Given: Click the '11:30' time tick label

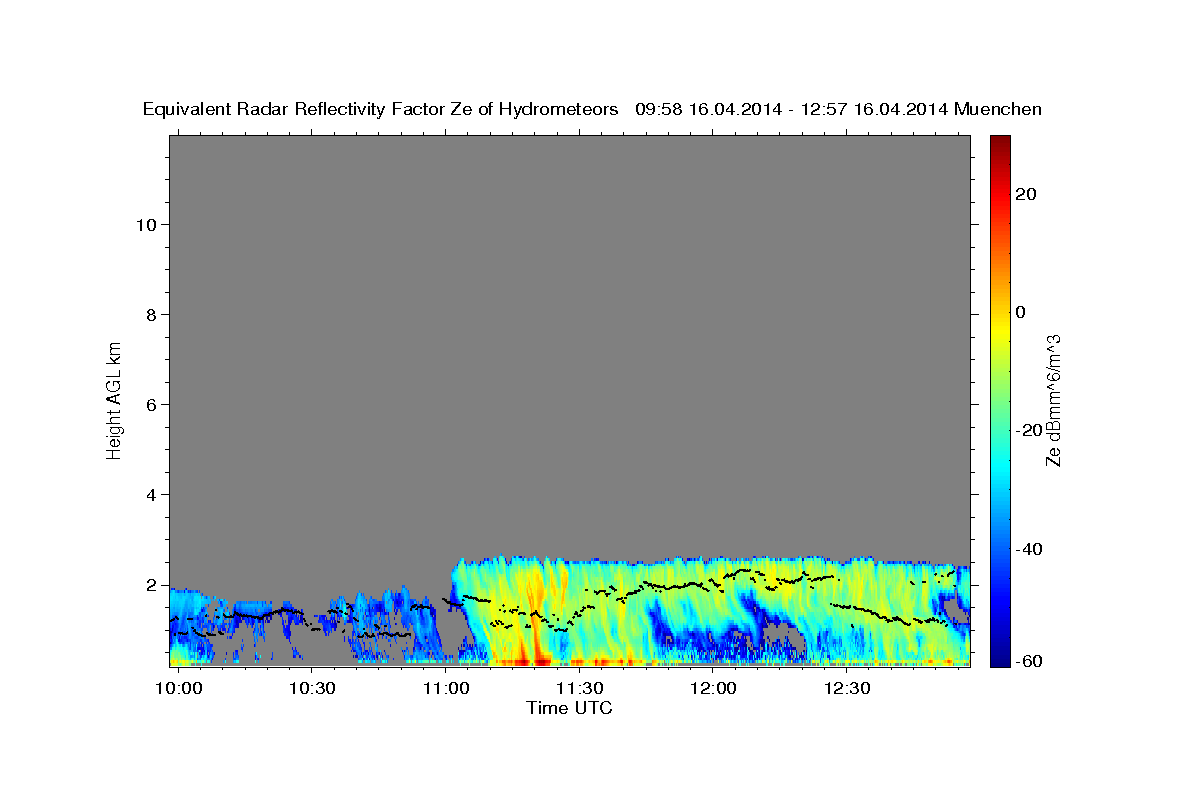Looking at the screenshot, I should (579, 689).
